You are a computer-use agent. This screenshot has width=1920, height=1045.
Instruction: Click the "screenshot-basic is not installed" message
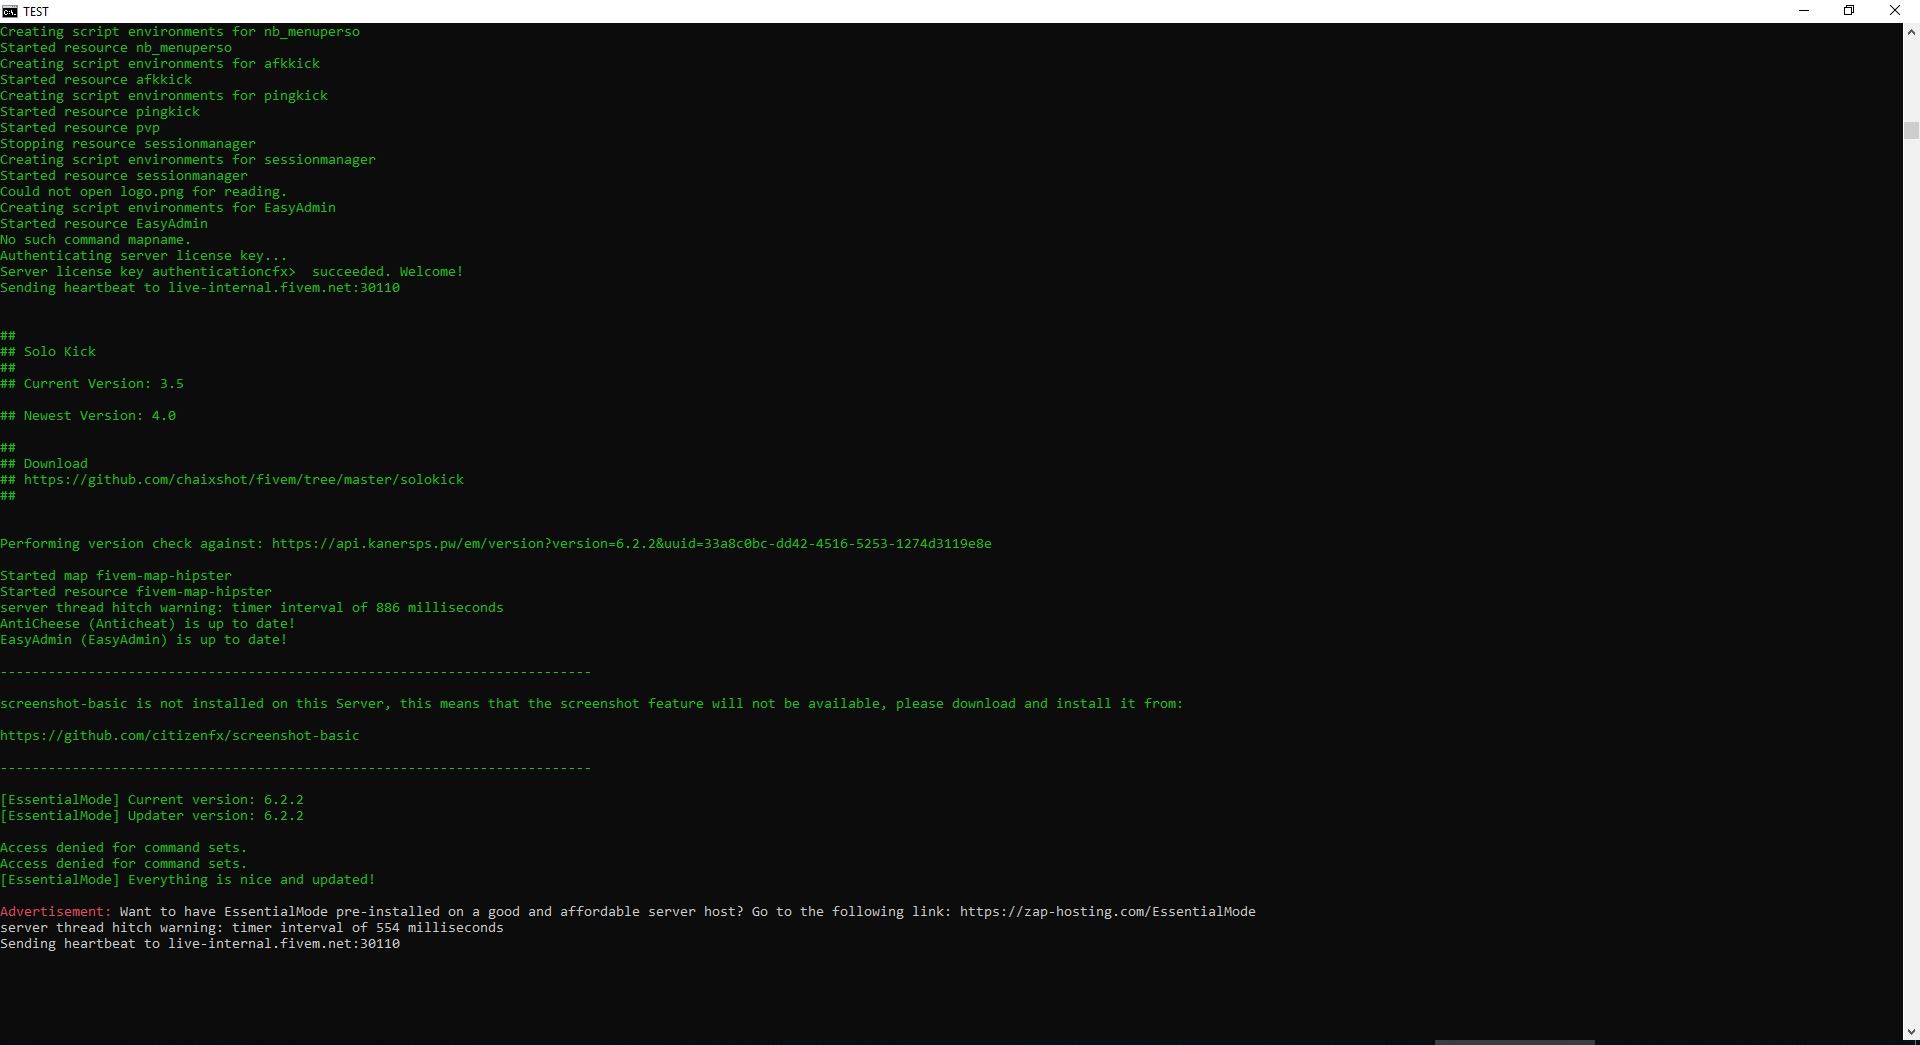tap(592, 704)
